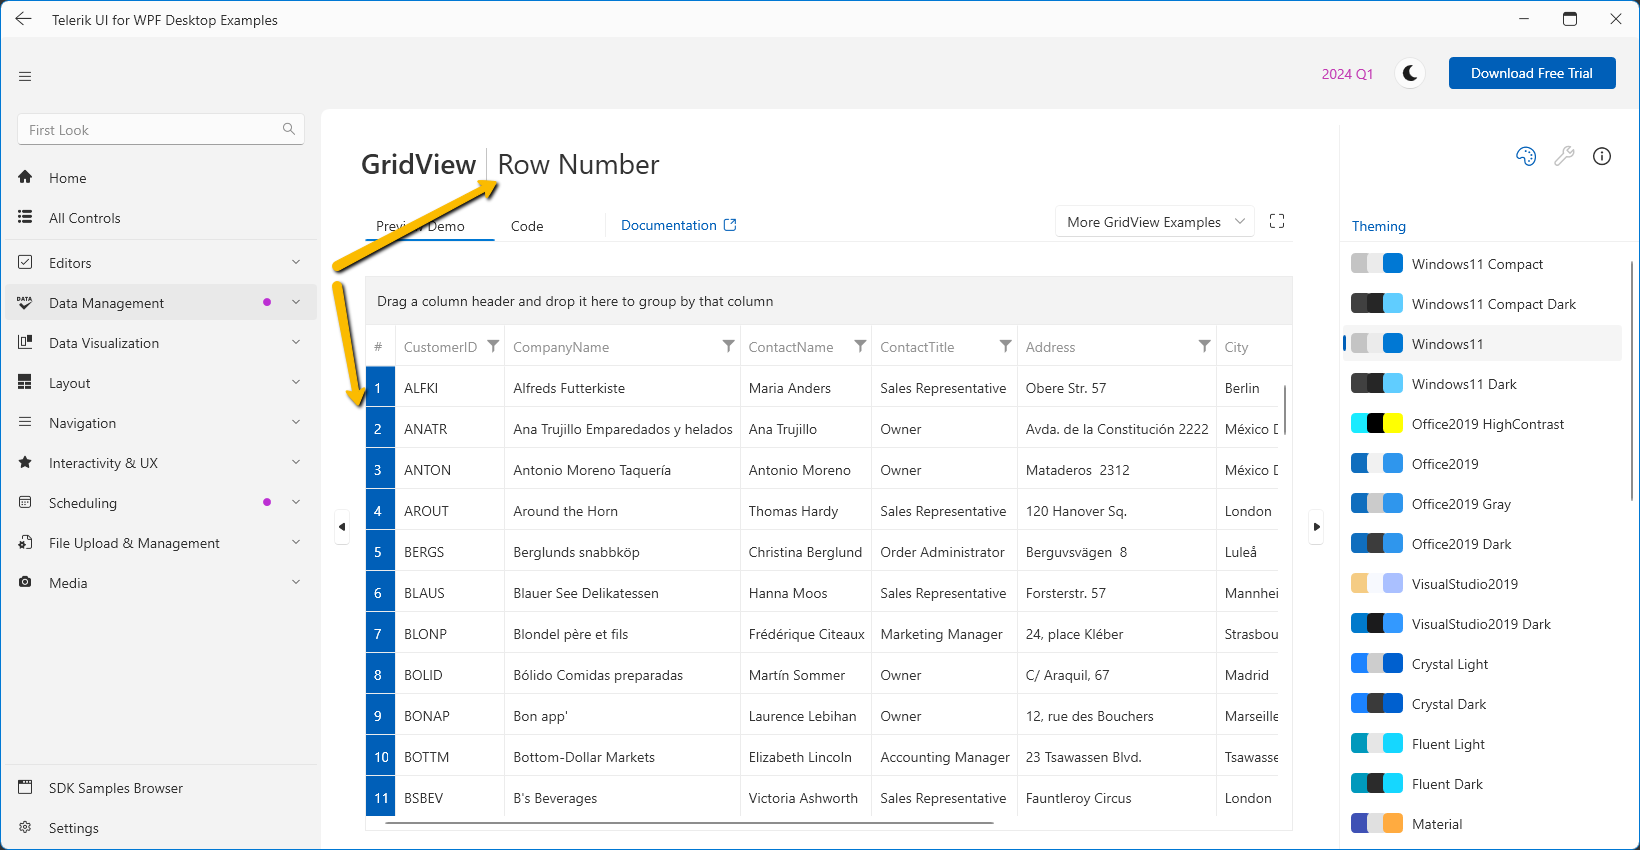
Task: Open the theming palette icon
Action: pos(1526,156)
